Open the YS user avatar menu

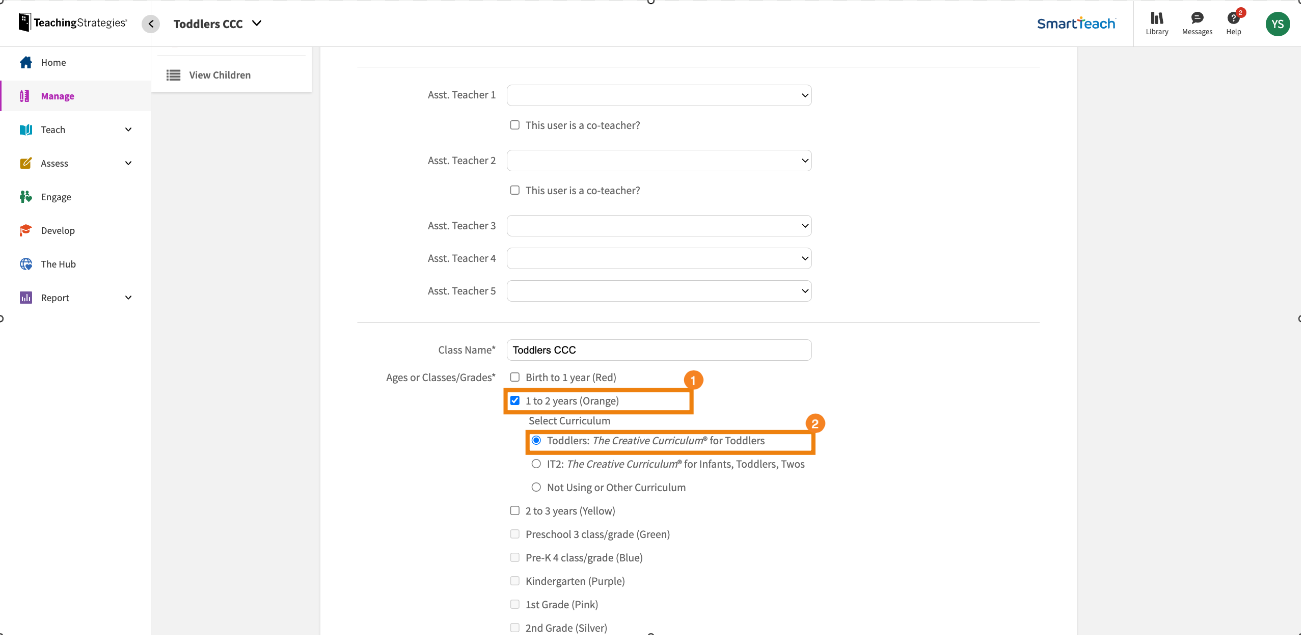(x=1277, y=23)
